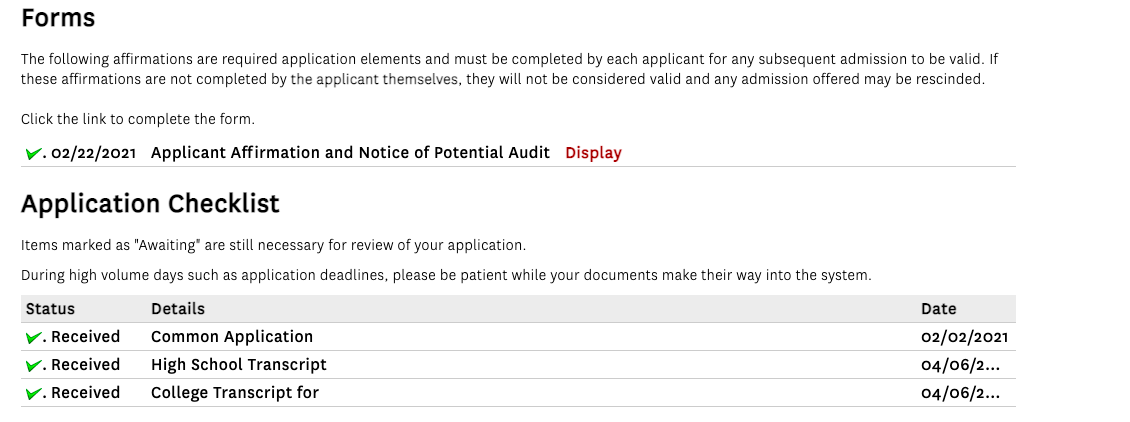Click the green checkmark beside the 02/22/2021 form
This screenshot has height=422, width=1130.
pos(34,153)
